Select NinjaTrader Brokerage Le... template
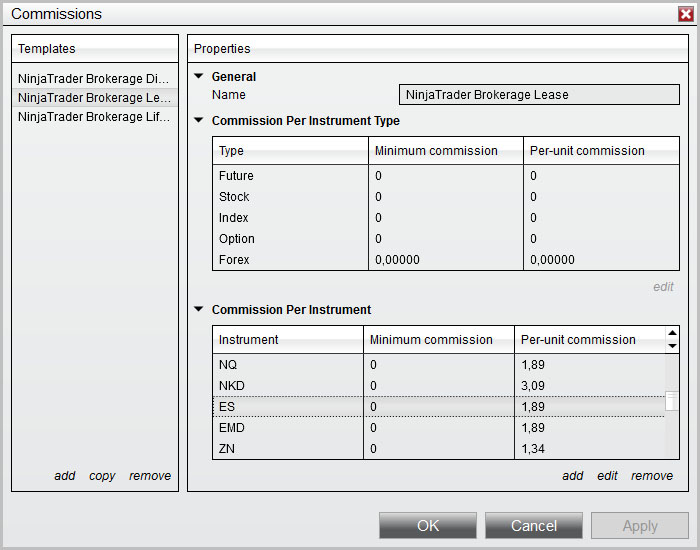Screen dimensions: 700x550 (94, 97)
